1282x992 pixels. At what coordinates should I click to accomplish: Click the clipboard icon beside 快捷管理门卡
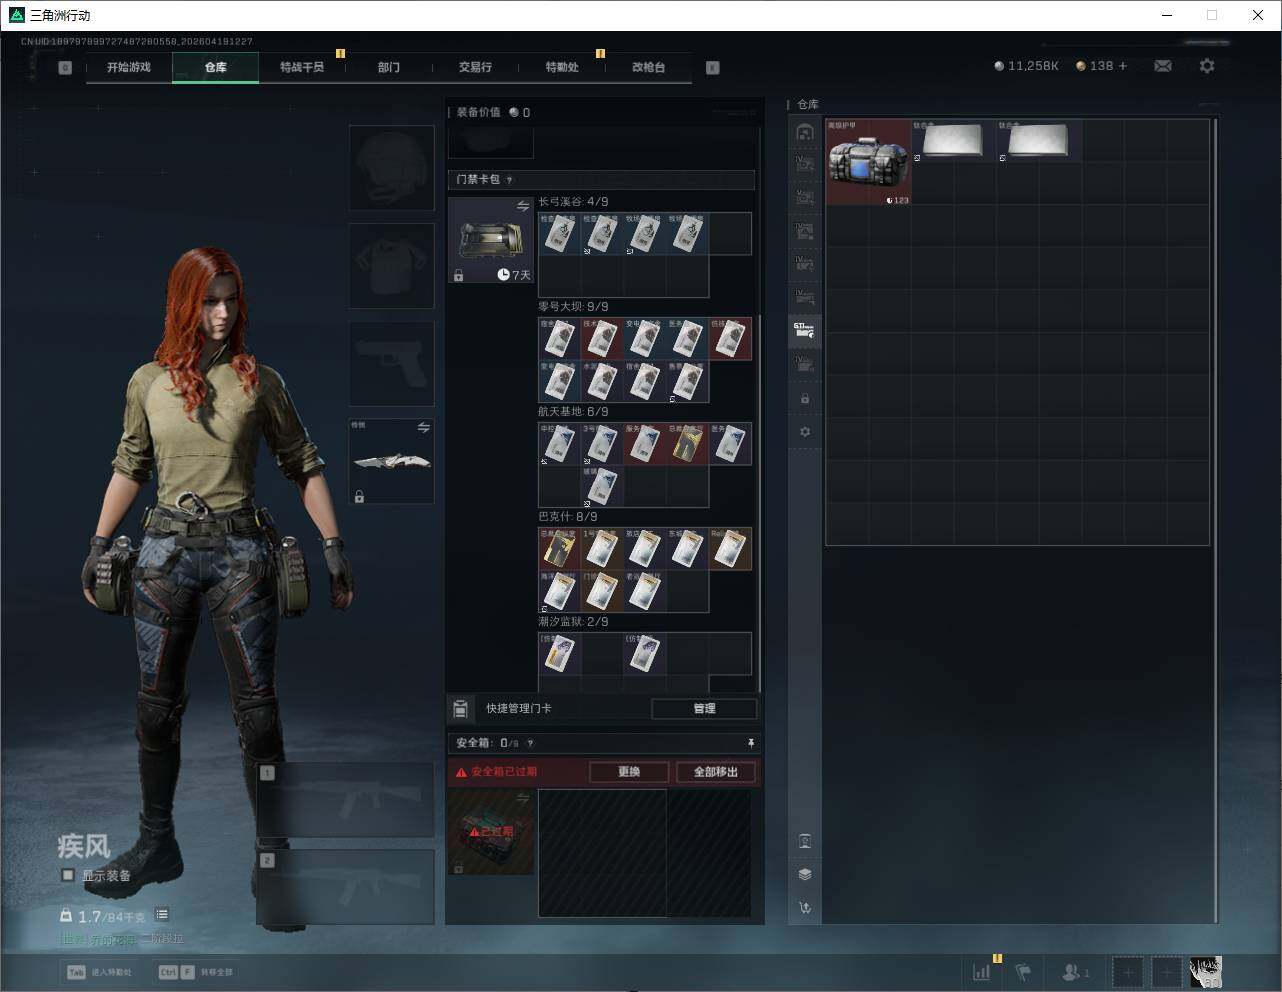461,709
